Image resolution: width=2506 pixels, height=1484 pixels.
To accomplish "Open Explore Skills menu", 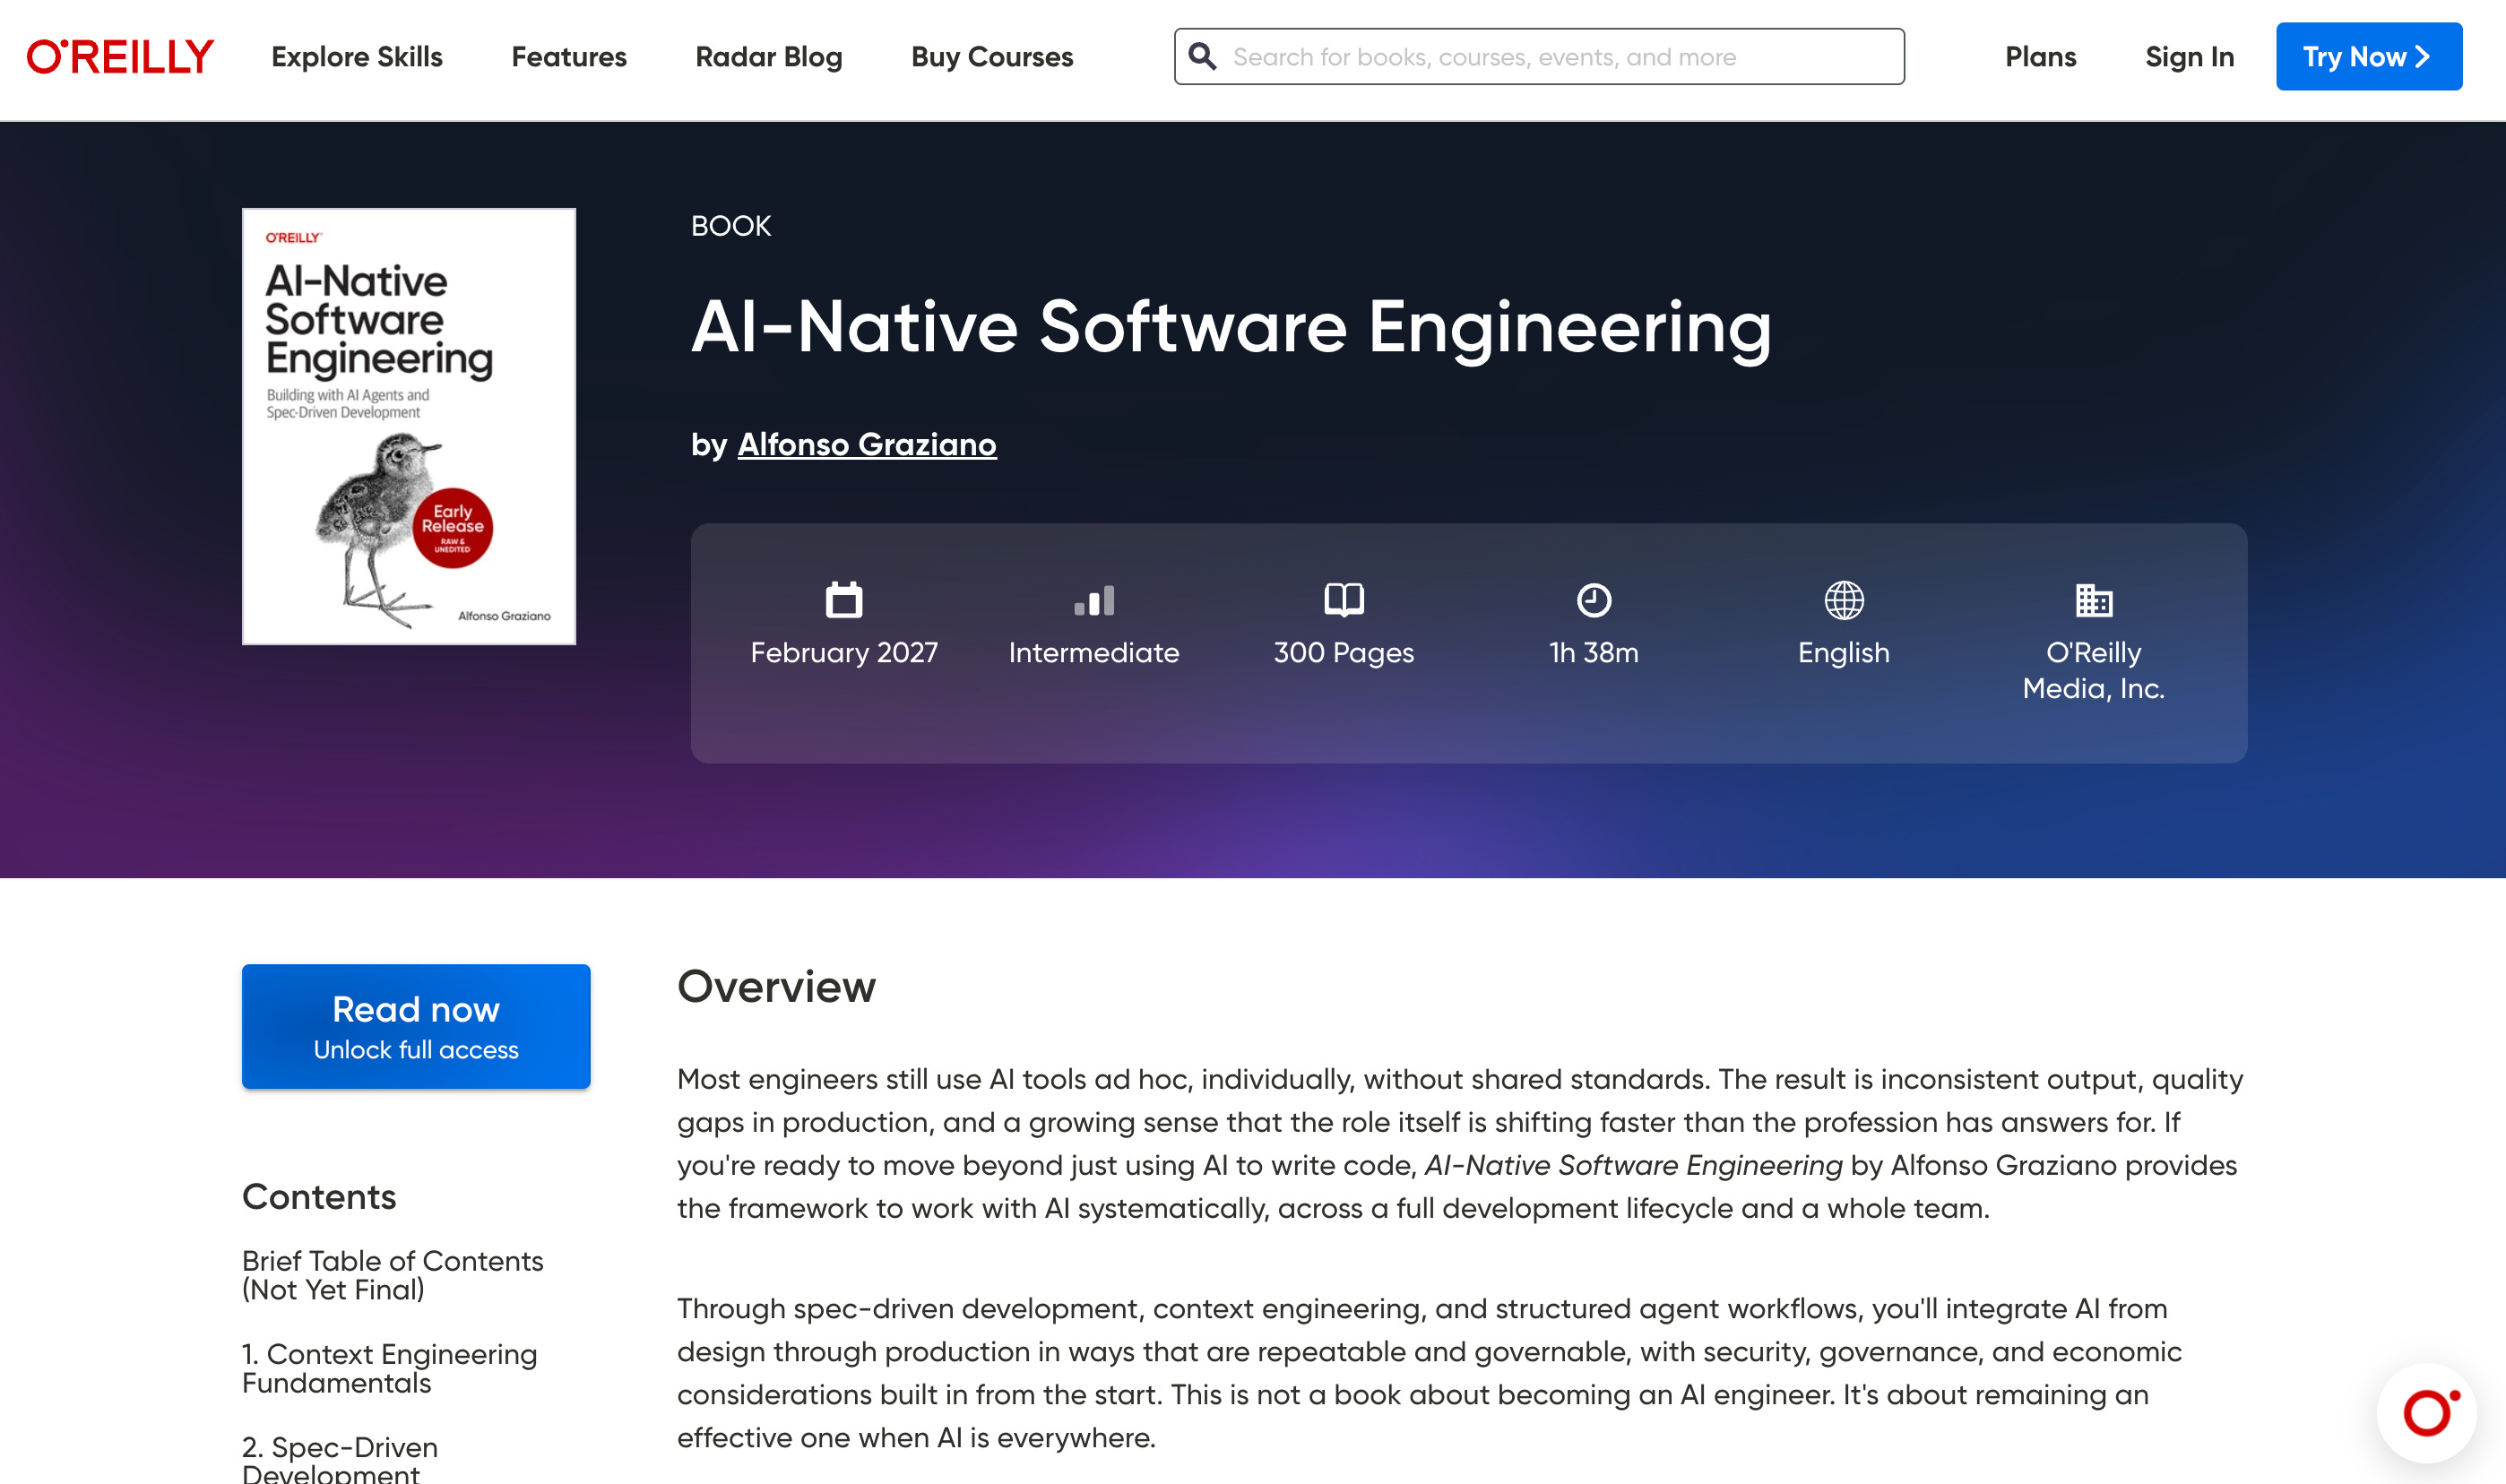I will 357,57.
